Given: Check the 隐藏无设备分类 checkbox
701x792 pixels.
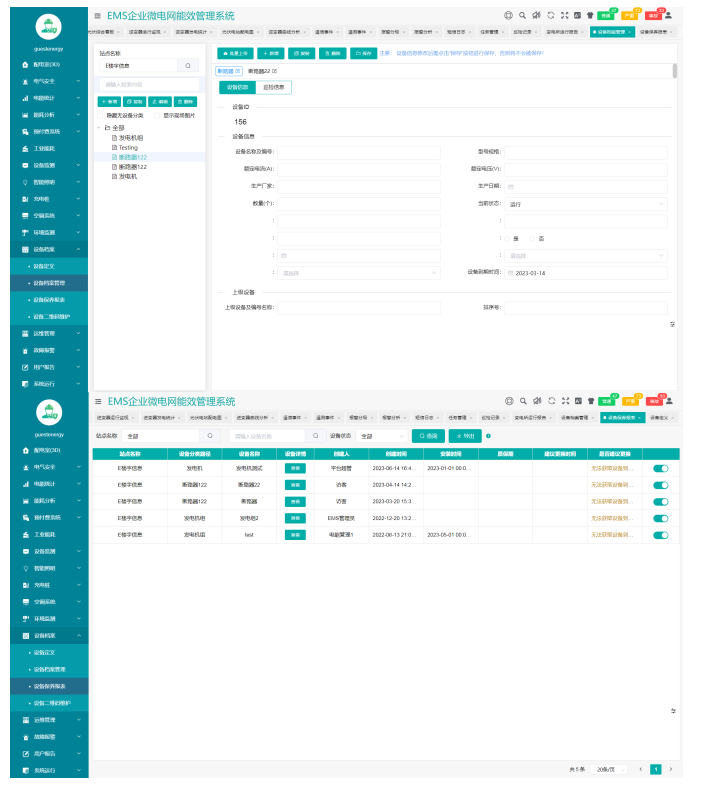Looking at the screenshot, I should click(x=101, y=115).
